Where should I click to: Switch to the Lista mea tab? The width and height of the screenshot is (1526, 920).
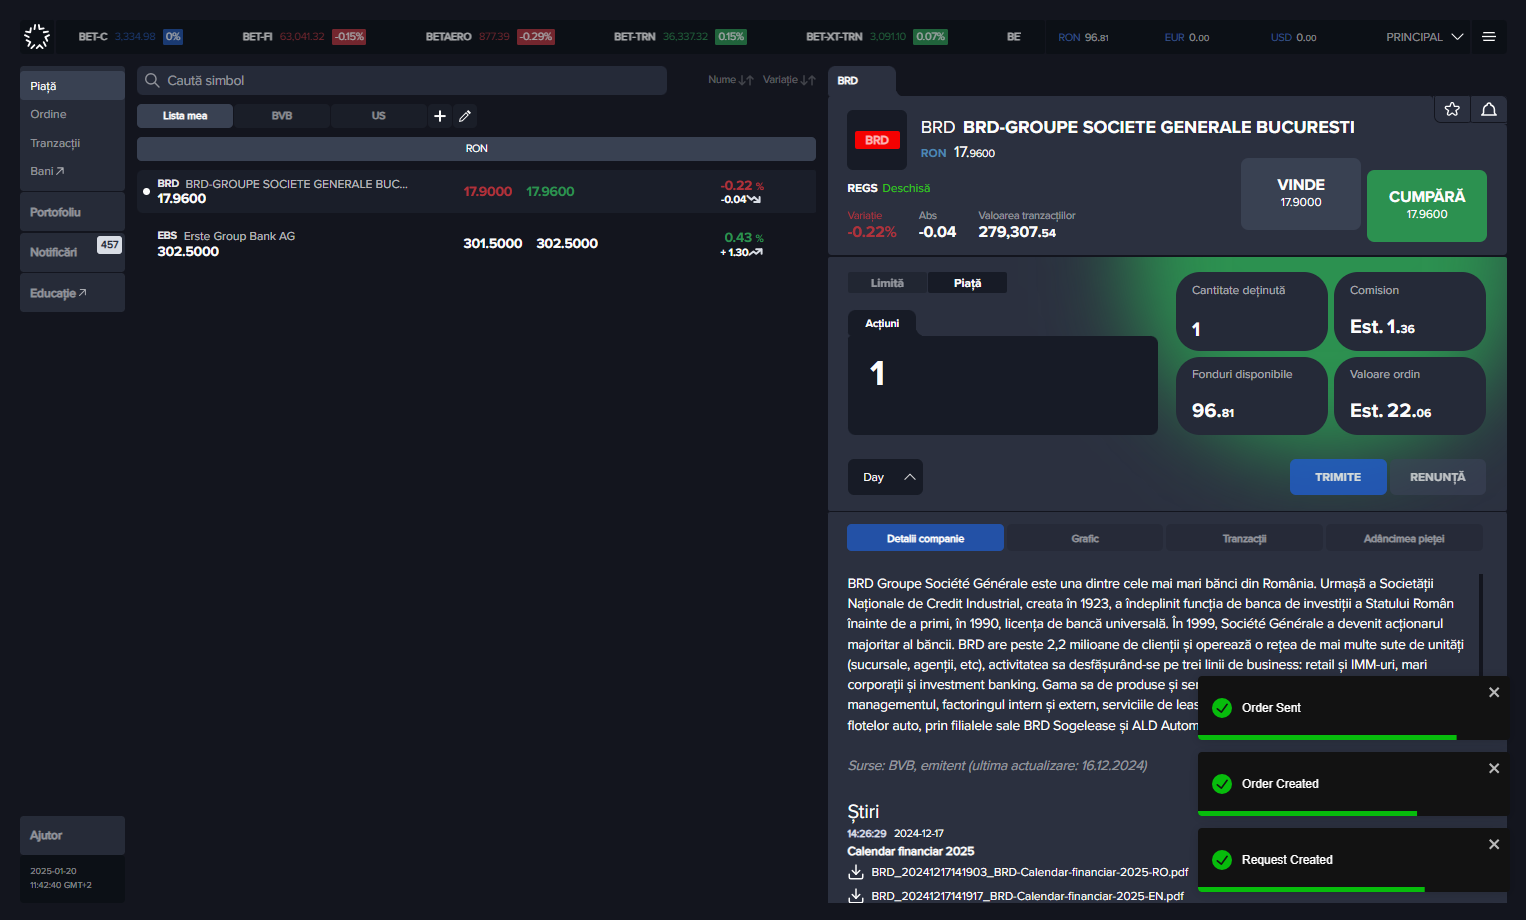(x=185, y=116)
